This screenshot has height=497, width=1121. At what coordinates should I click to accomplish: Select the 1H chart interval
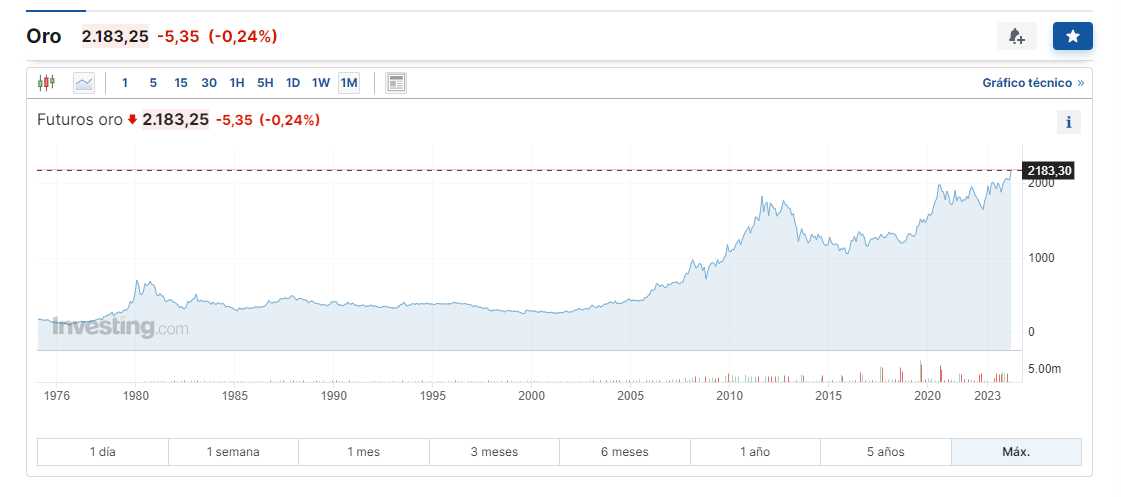coord(237,83)
